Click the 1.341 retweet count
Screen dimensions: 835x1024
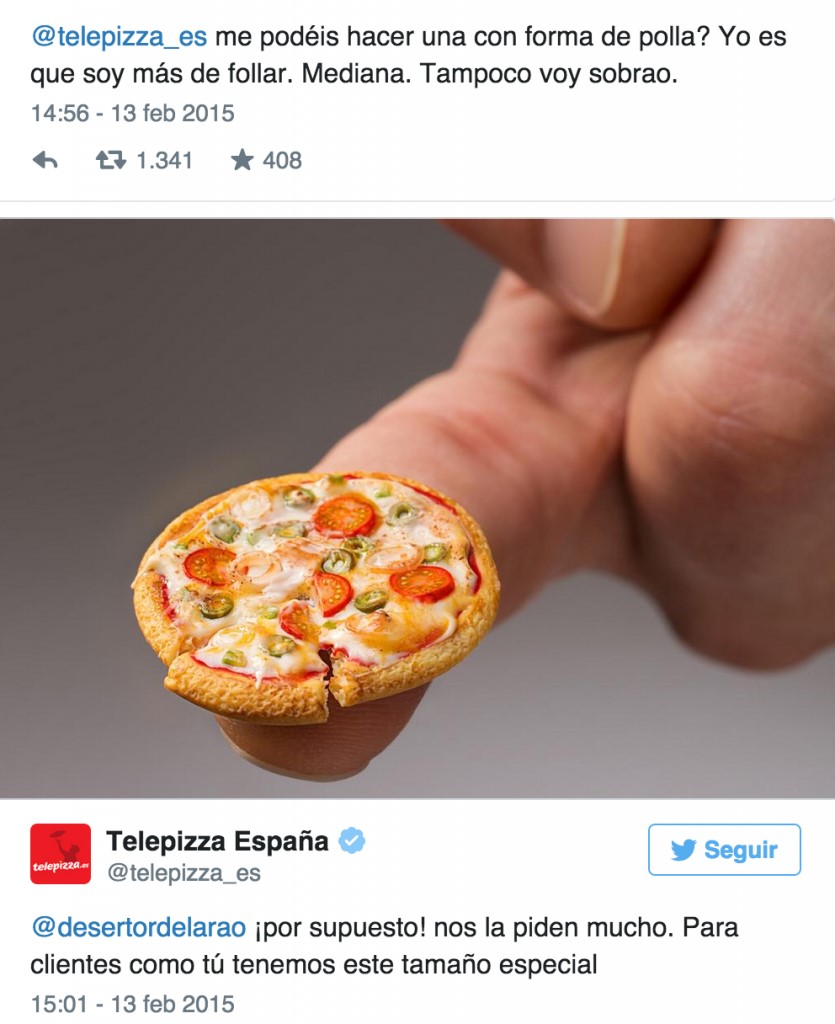coord(165,160)
